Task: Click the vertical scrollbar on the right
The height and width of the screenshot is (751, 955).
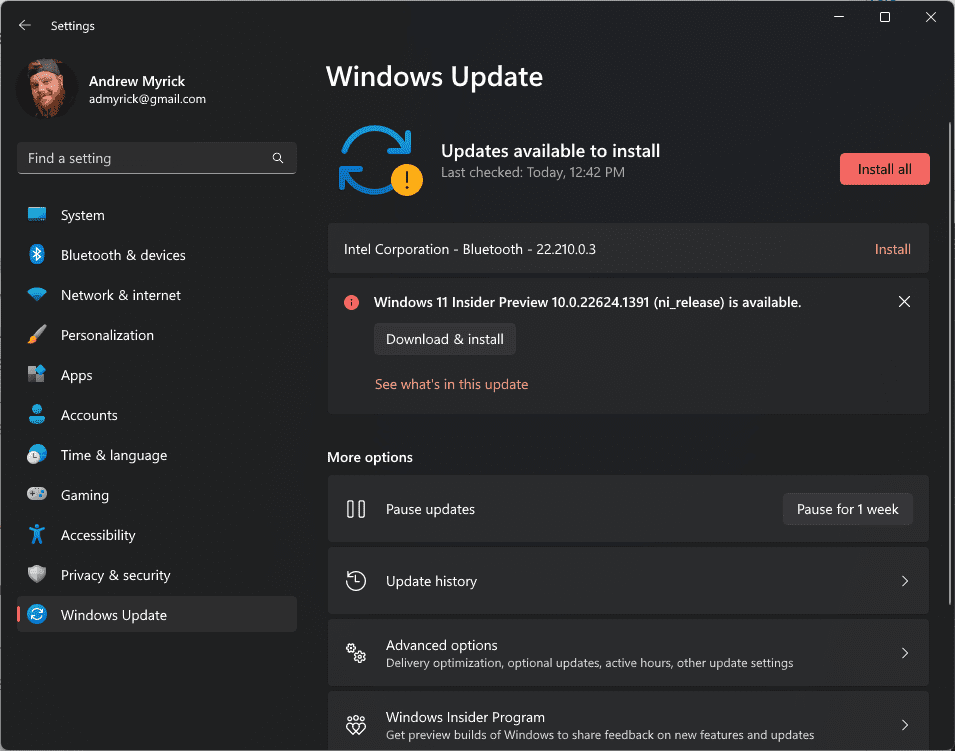Action: click(950, 362)
